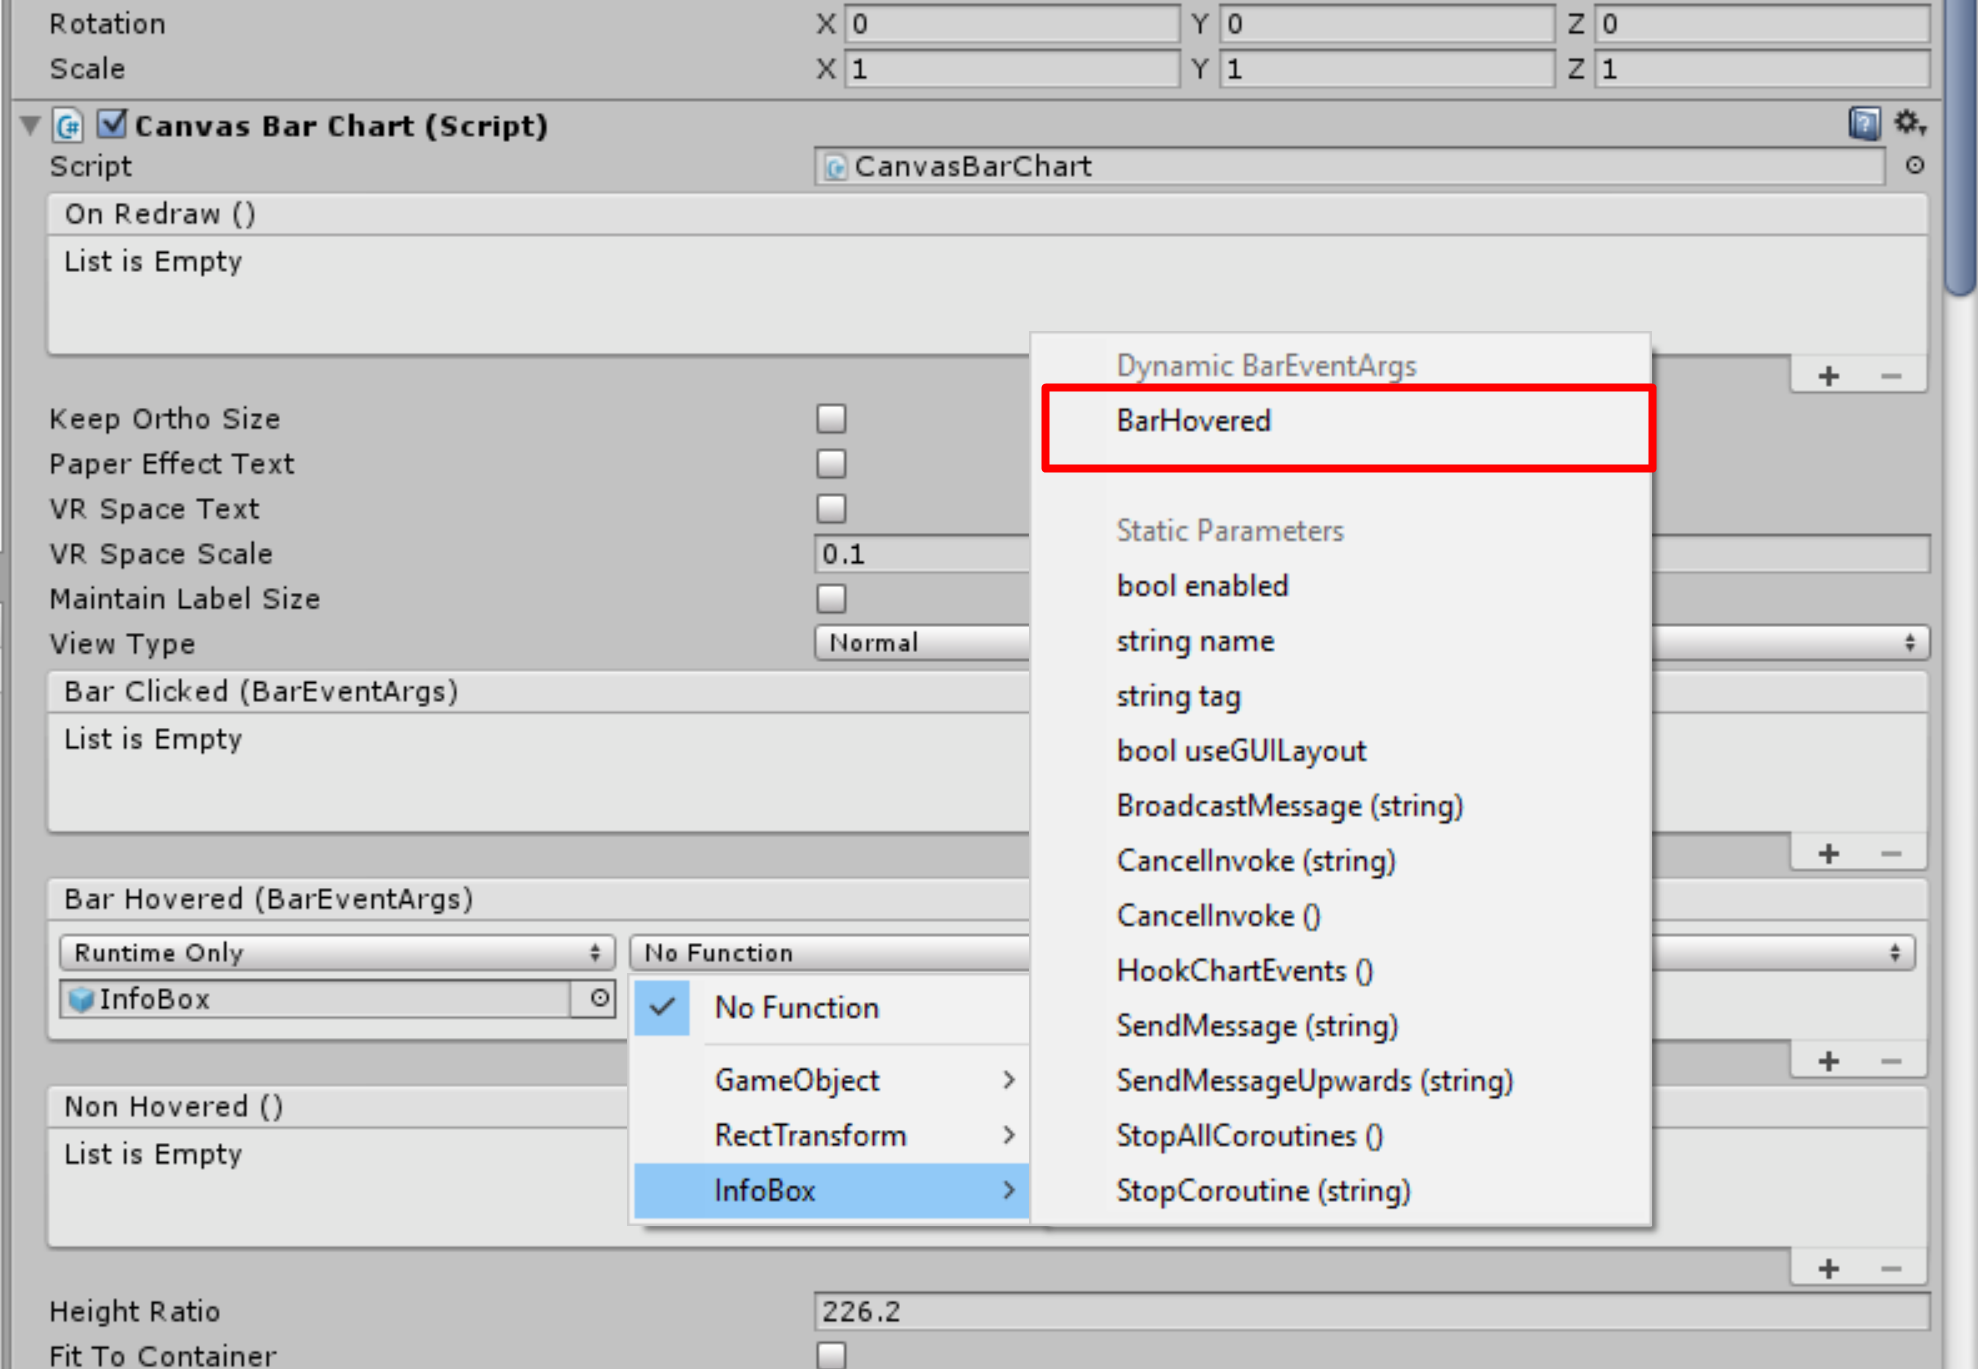This screenshot has width=1978, height=1369.
Task: Select string name menu item
Action: [x=1341, y=640]
